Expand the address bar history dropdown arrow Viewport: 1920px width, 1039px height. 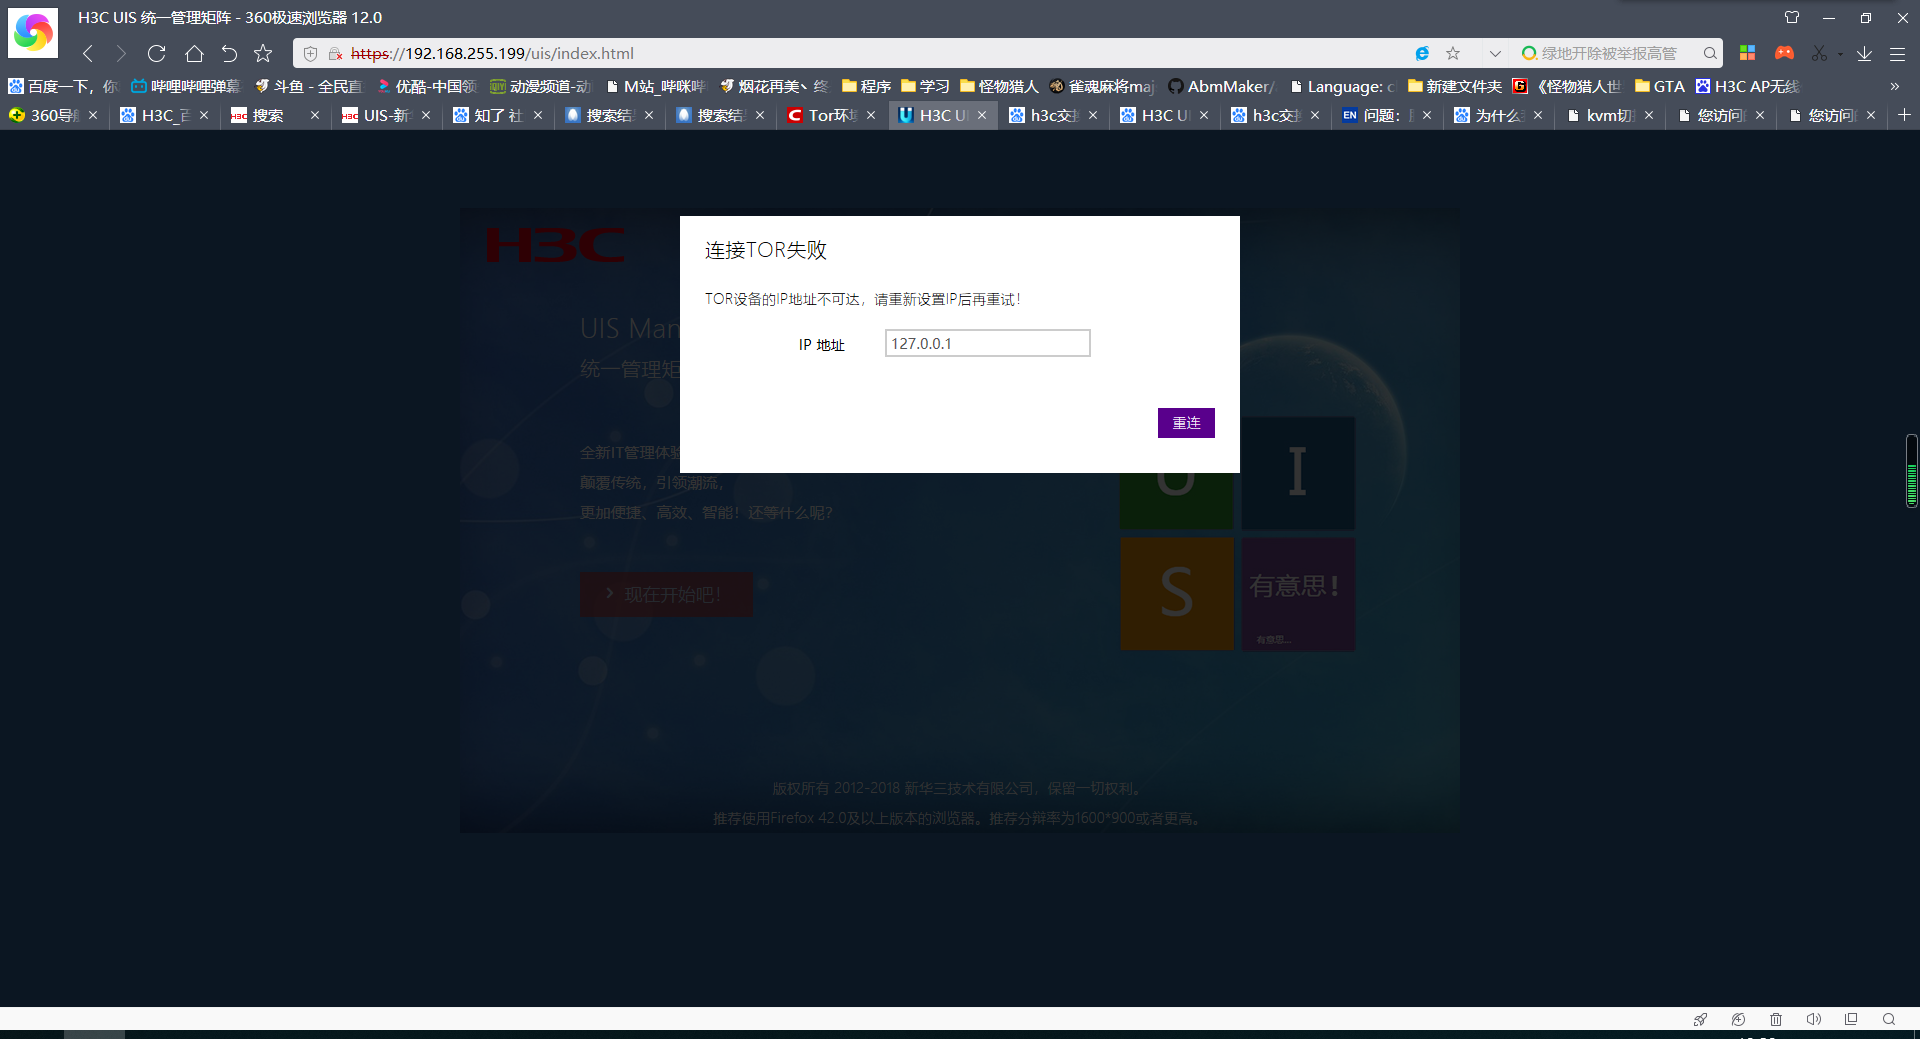coord(1495,54)
